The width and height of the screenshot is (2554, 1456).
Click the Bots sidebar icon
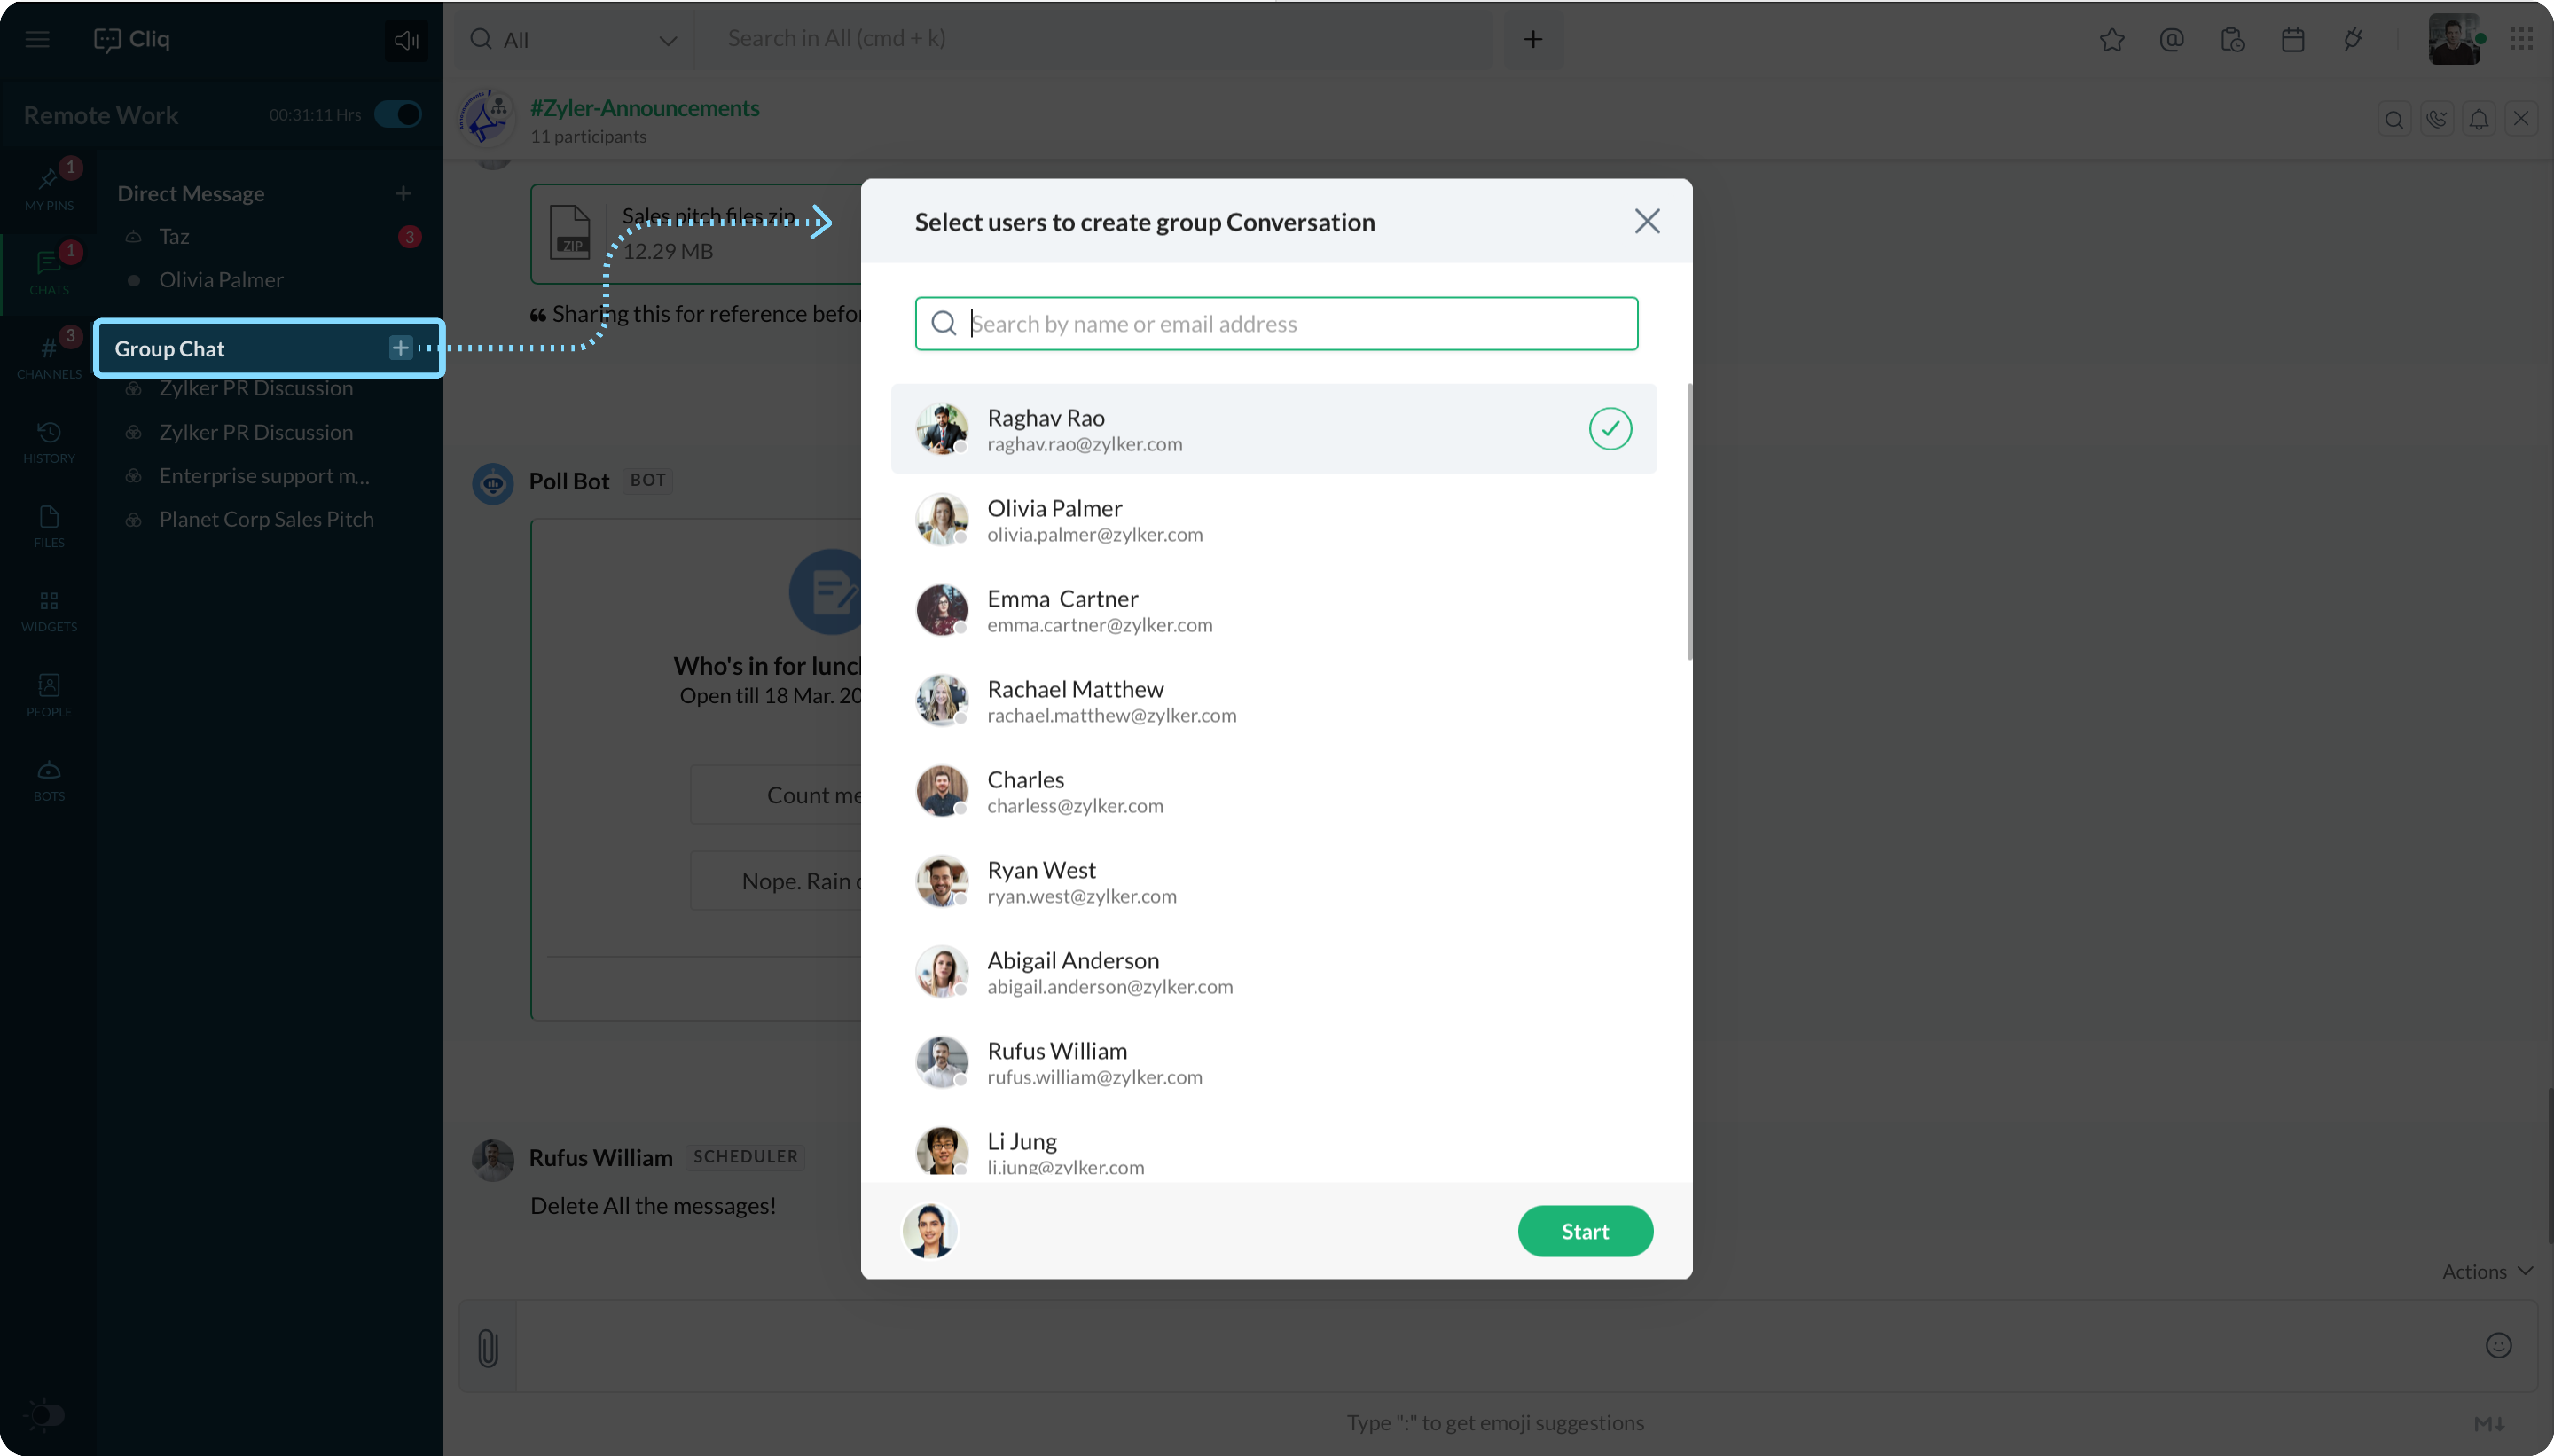pos(49,780)
